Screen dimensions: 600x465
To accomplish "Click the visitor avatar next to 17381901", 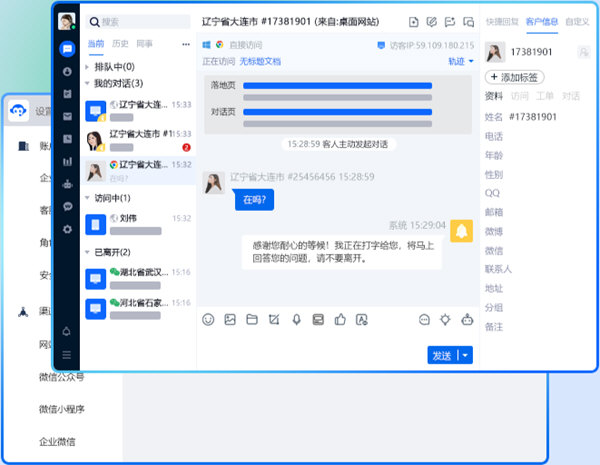I will (495, 52).
